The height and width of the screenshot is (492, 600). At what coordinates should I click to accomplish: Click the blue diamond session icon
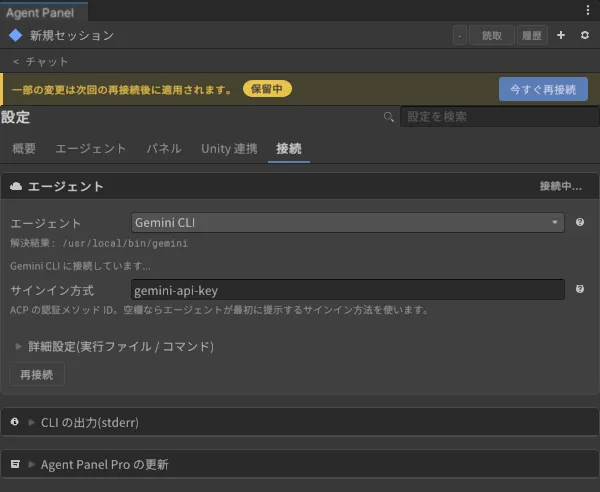(x=16, y=35)
